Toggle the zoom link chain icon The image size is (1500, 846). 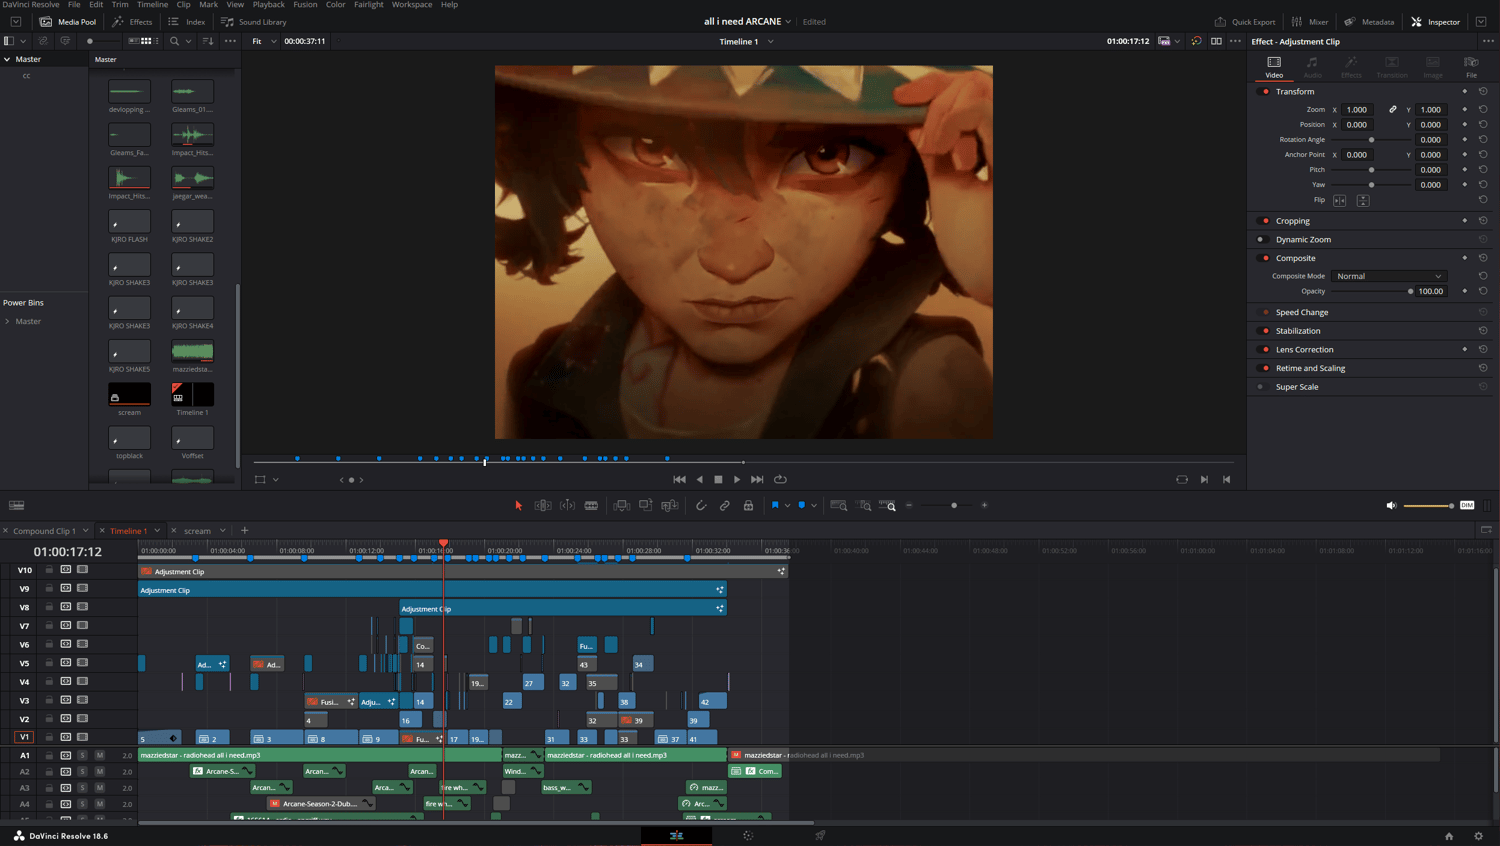(1393, 109)
